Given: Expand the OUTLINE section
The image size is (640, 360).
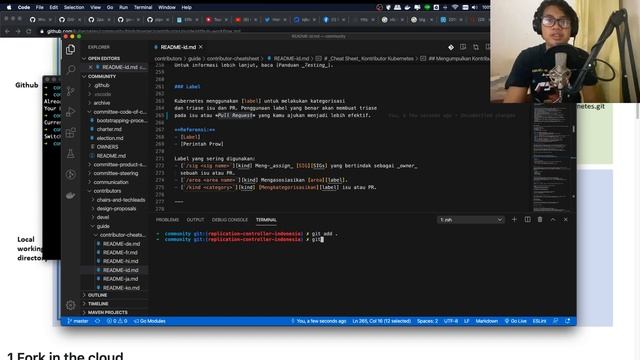Looking at the screenshot, I should (x=98, y=295).
